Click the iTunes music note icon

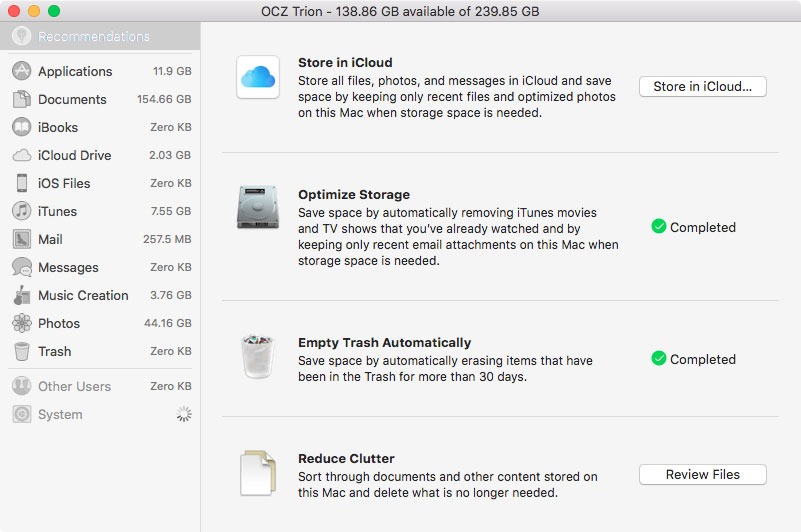[21, 211]
